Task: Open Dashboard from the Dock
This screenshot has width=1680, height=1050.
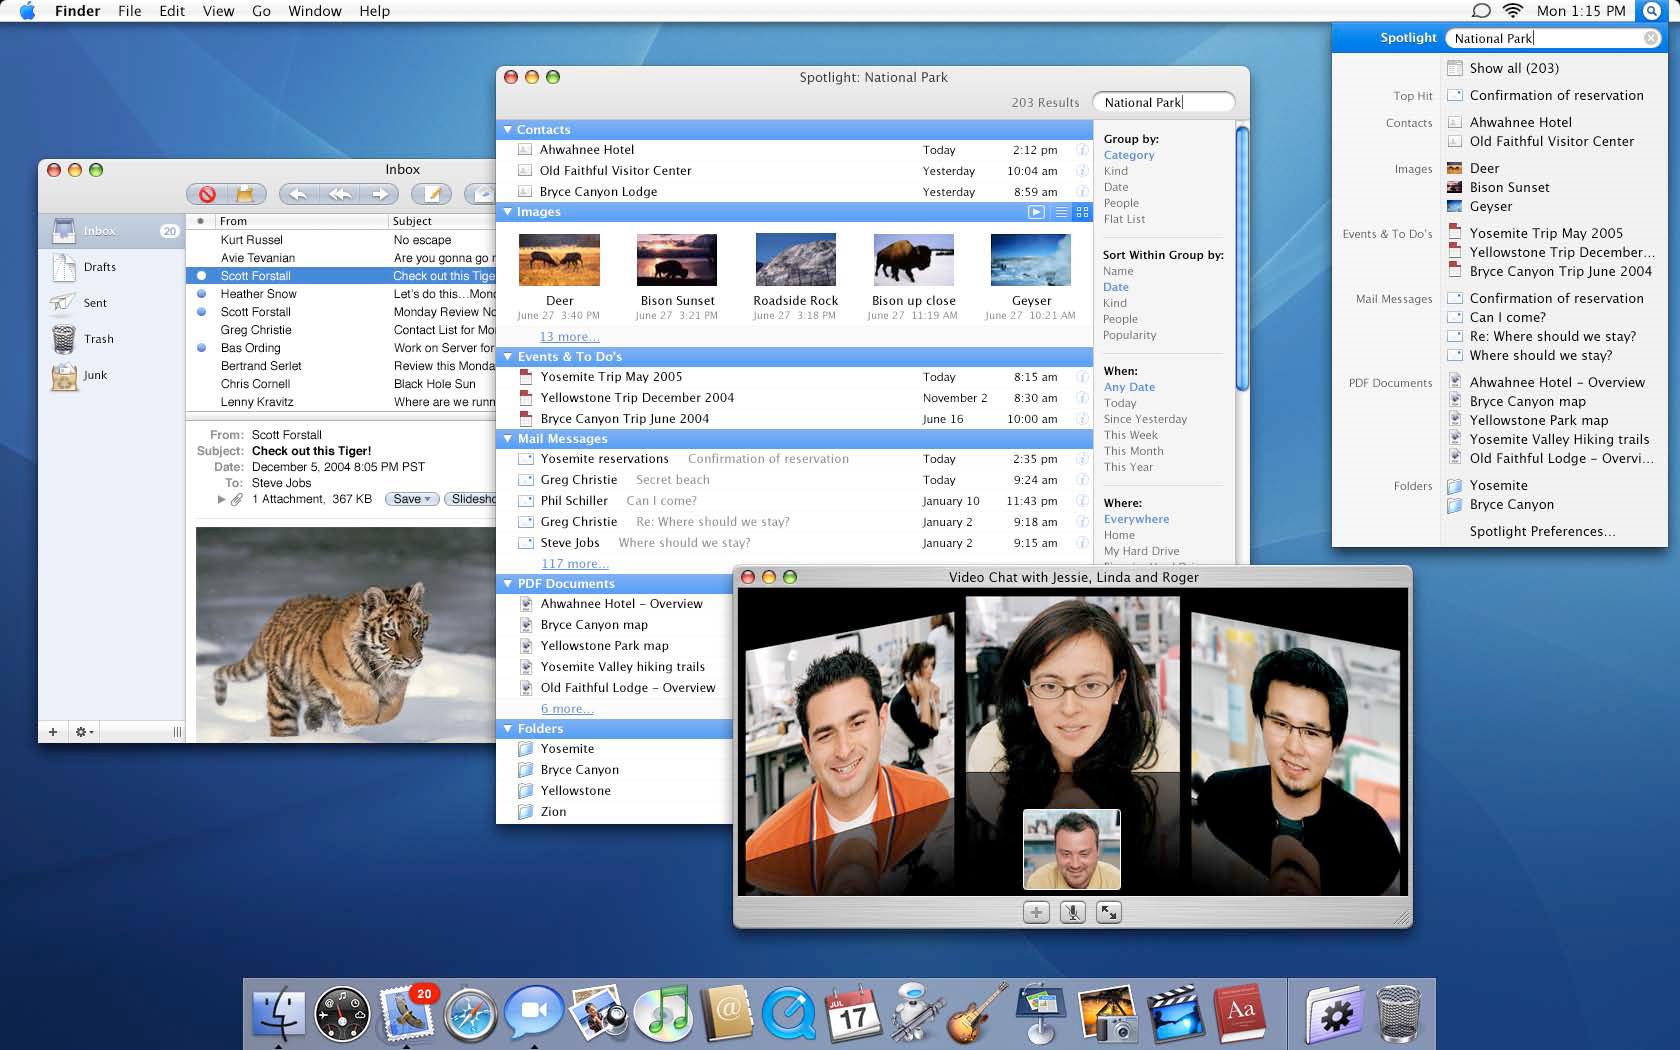Action: pos(342,1015)
